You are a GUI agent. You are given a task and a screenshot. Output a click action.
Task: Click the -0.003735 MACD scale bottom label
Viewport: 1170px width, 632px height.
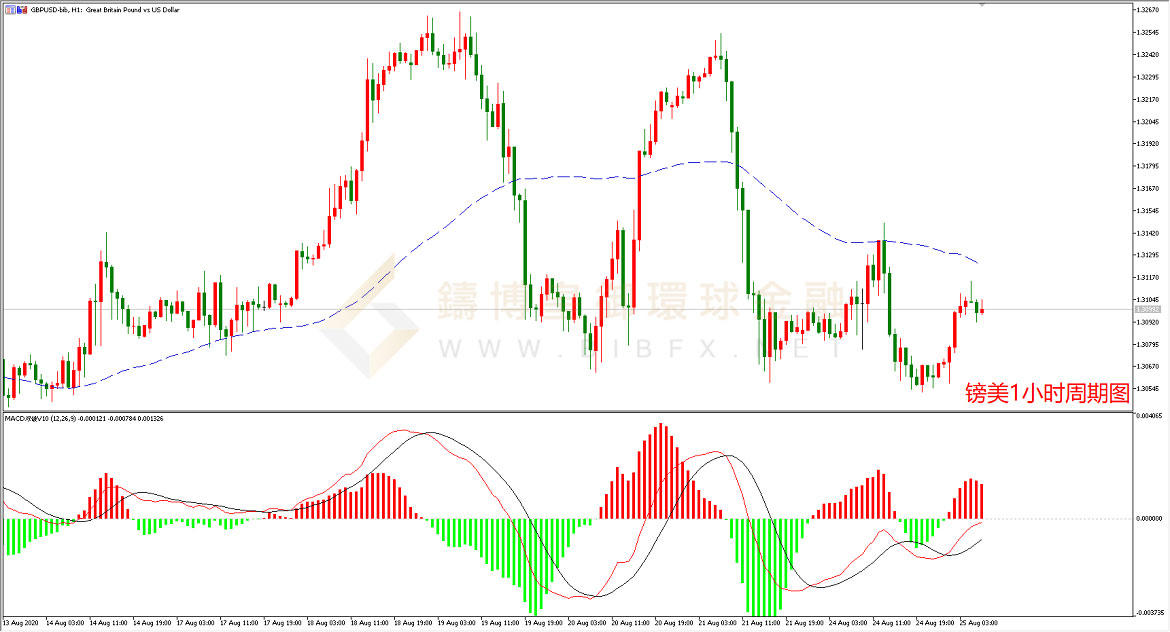[1148, 612]
